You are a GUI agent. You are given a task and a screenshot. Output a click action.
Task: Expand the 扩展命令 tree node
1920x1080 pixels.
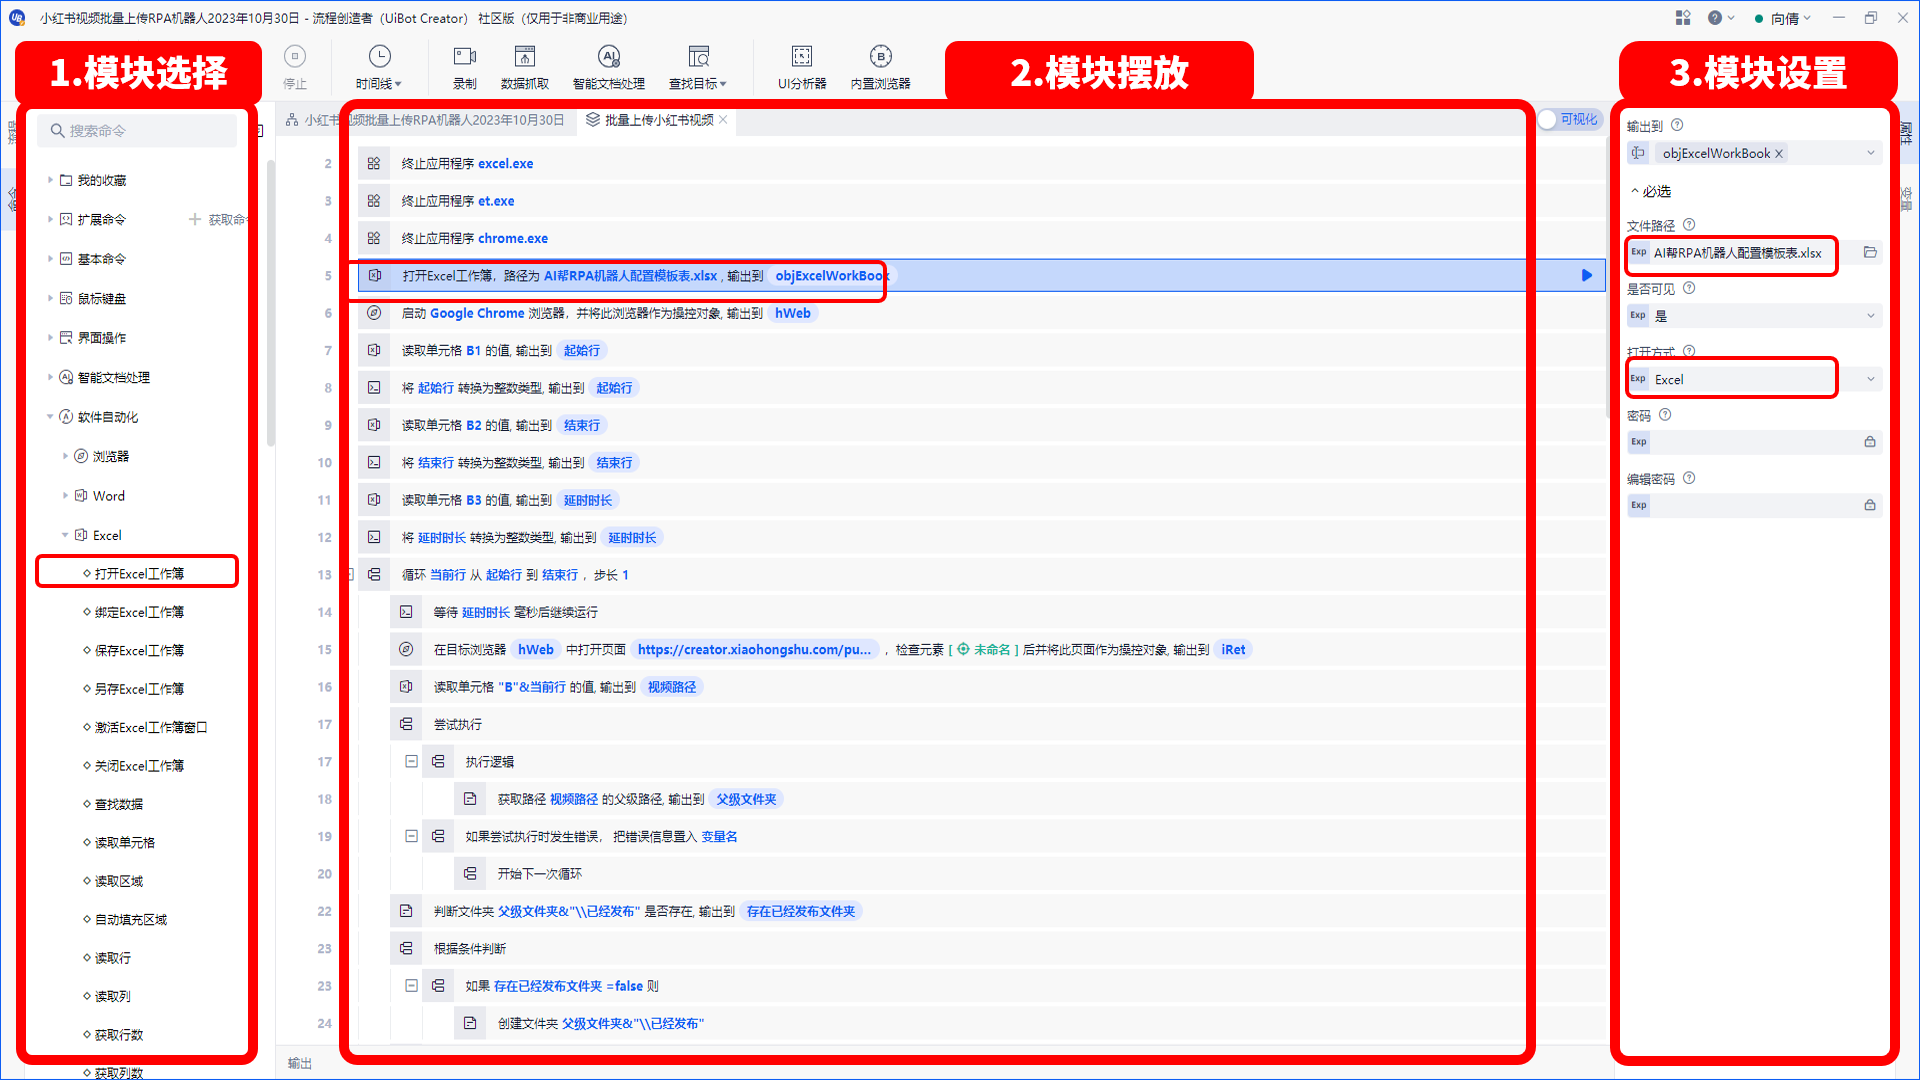(50, 219)
